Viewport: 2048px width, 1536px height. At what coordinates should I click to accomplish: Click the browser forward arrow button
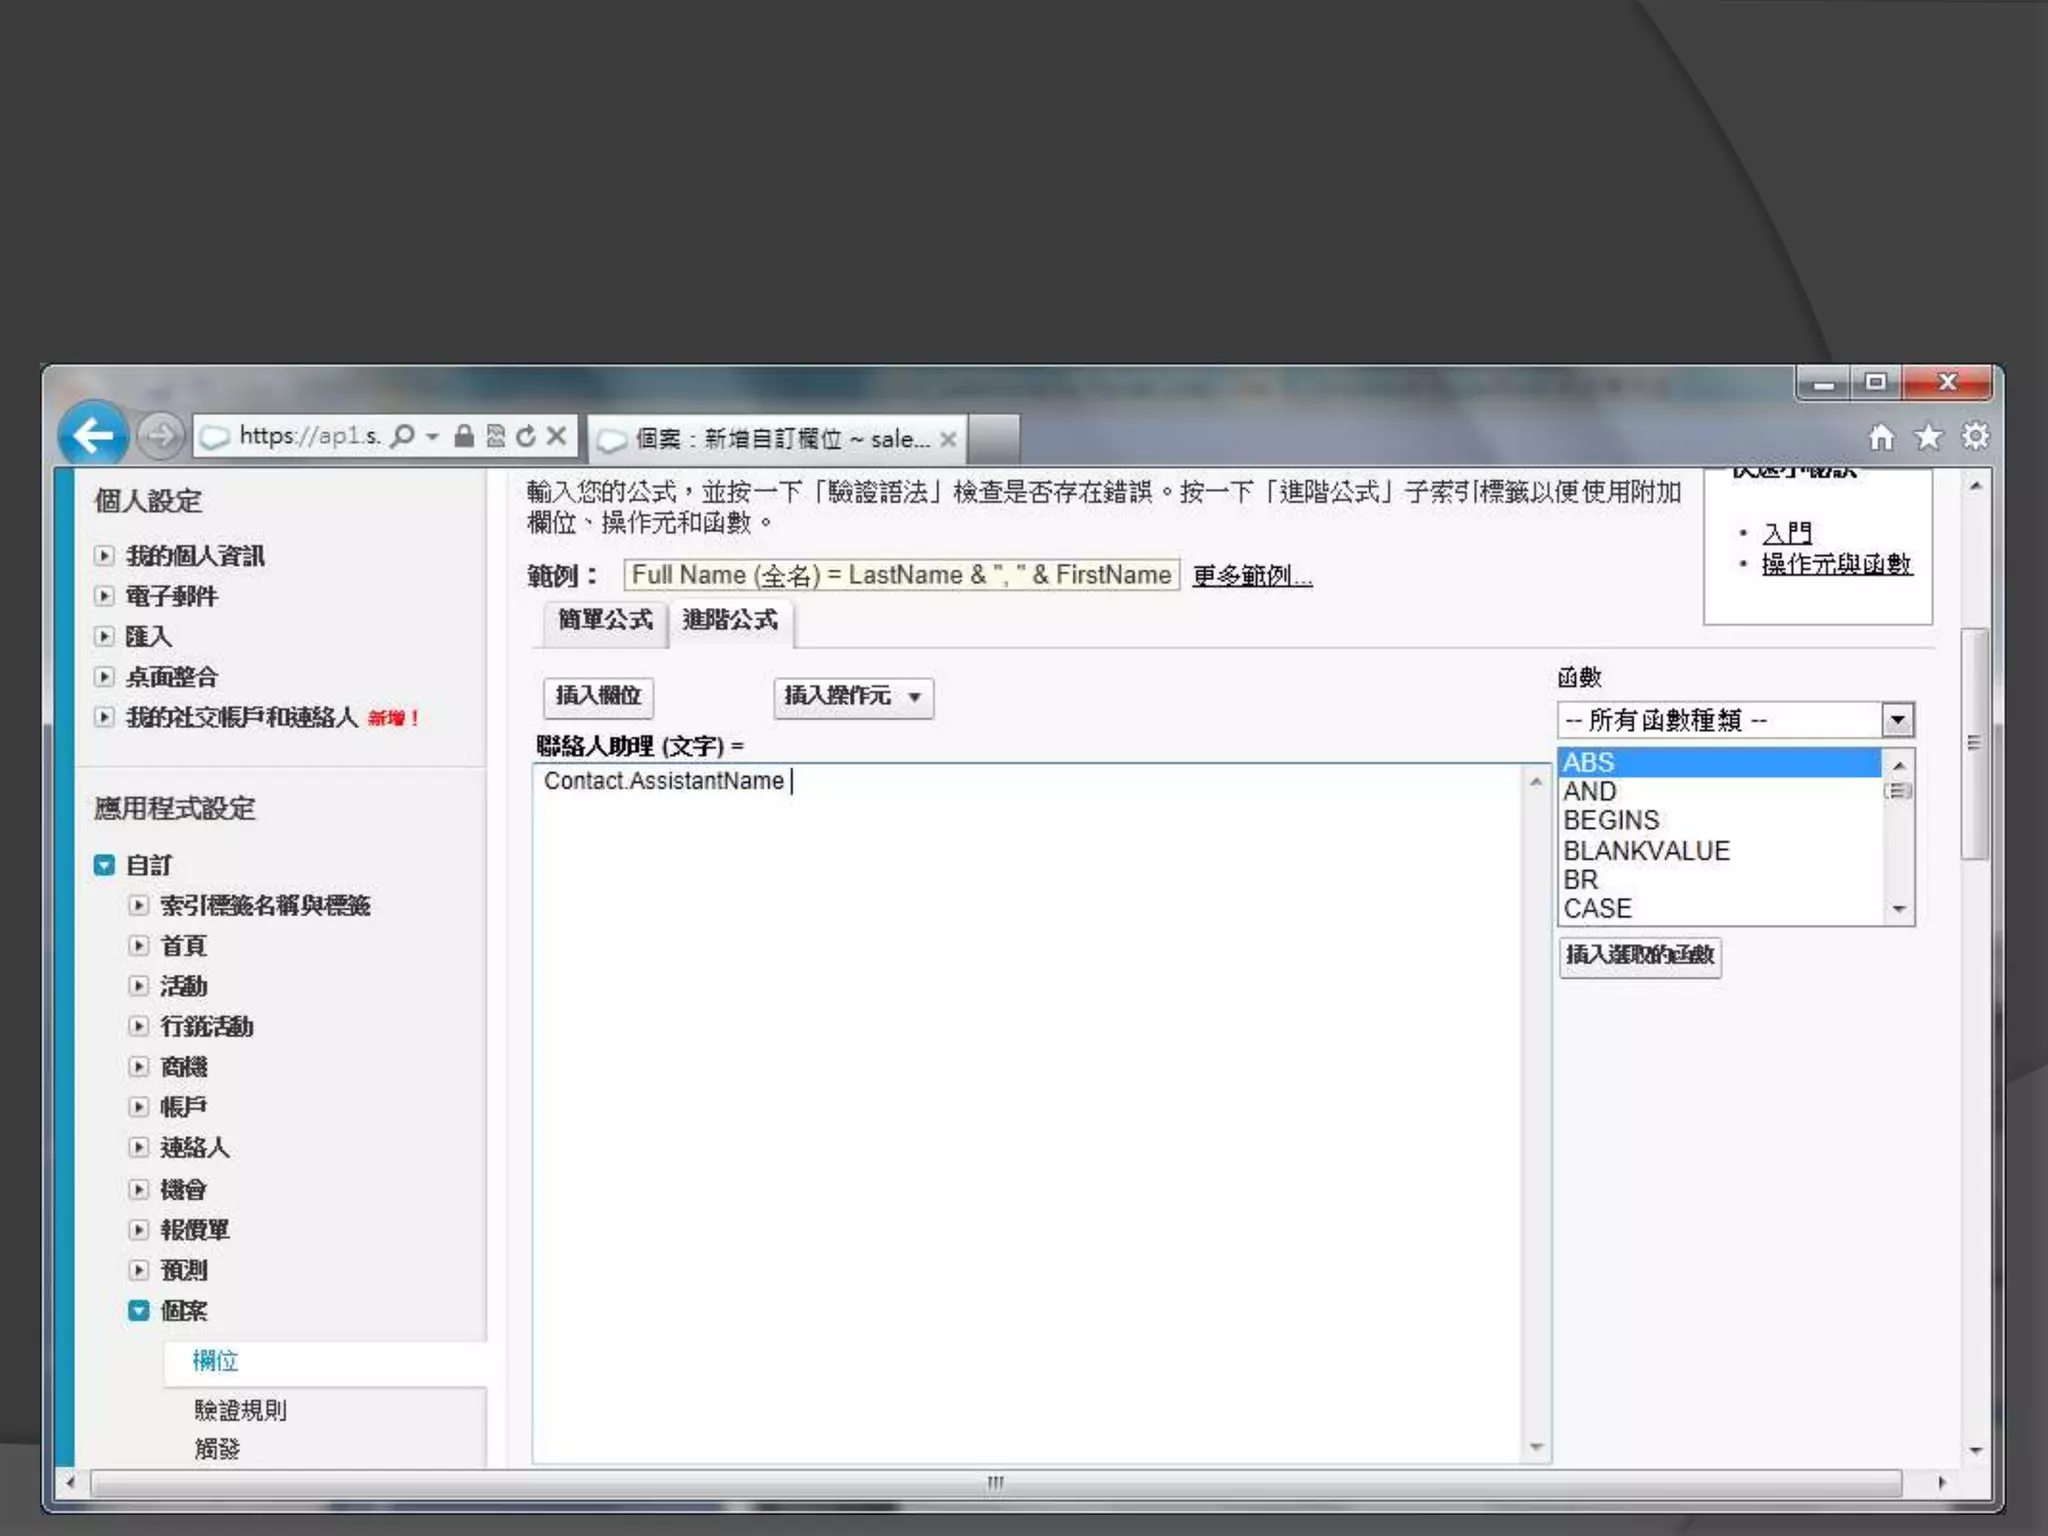160,435
